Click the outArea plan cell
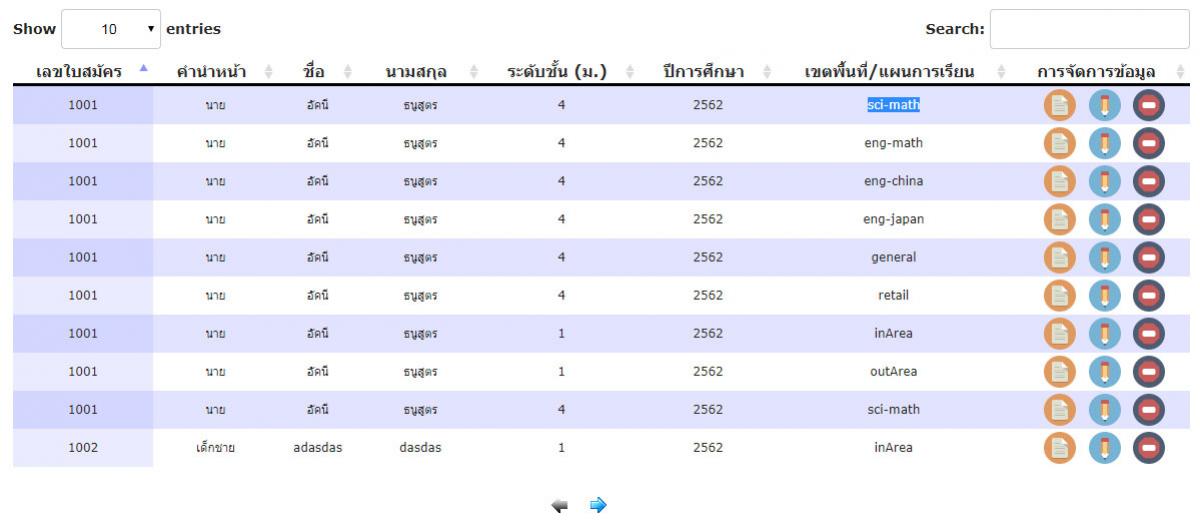The image size is (1200, 526). 894,371
